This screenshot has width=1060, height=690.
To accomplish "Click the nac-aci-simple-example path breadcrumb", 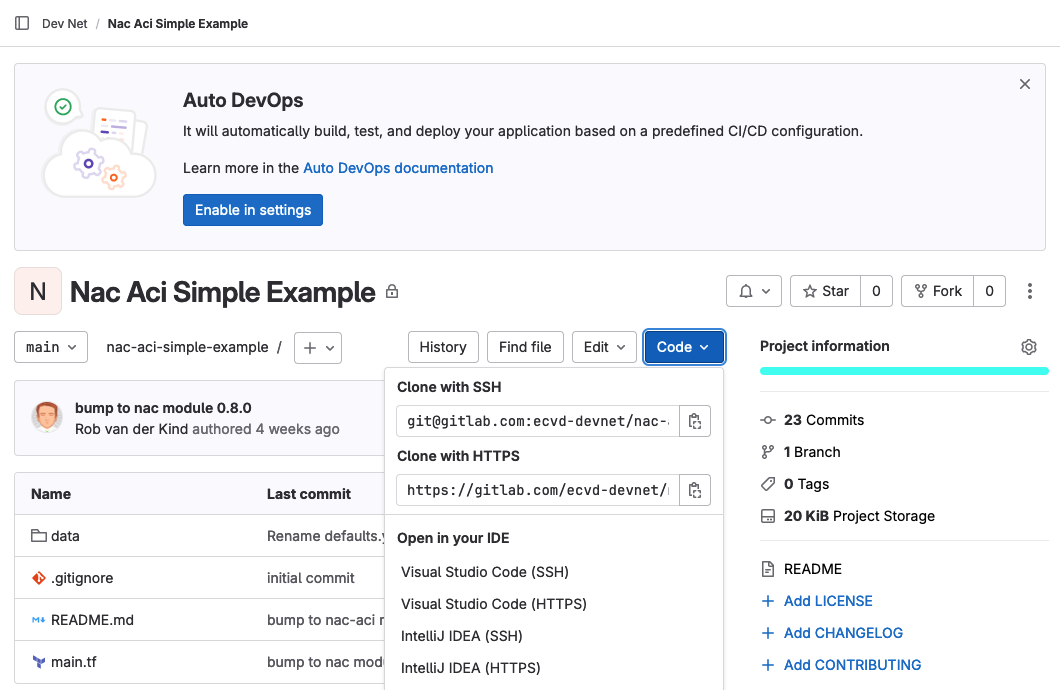I will click(187, 347).
